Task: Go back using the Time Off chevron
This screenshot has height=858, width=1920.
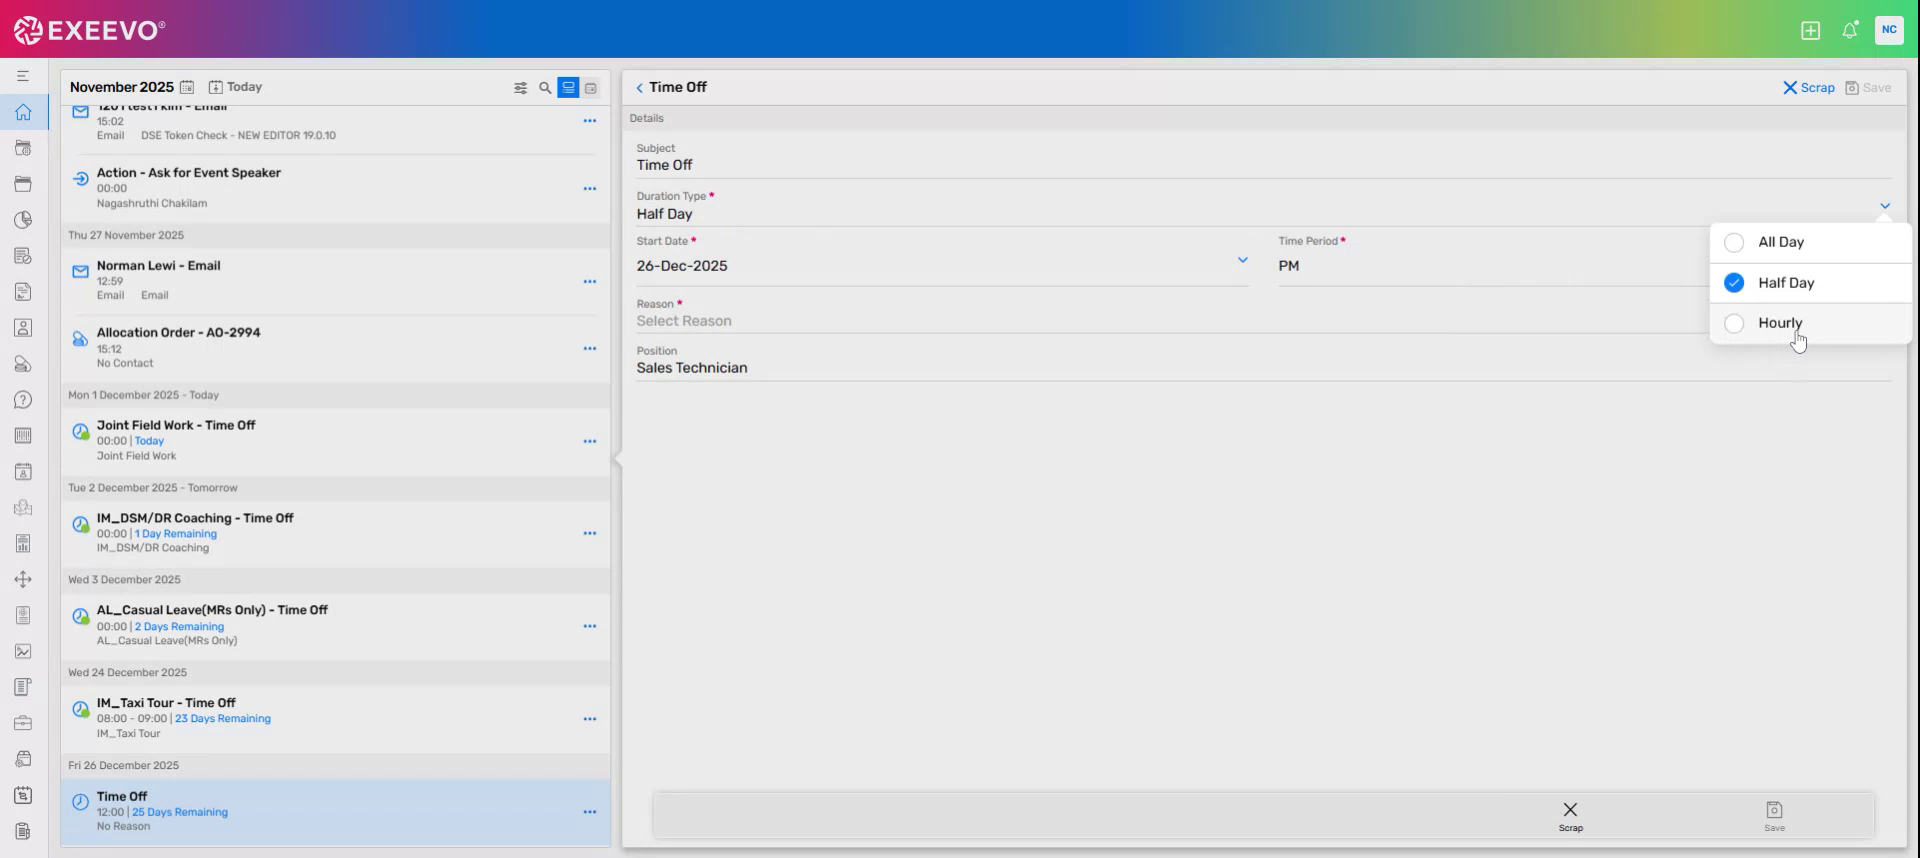Action: click(x=640, y=88)
